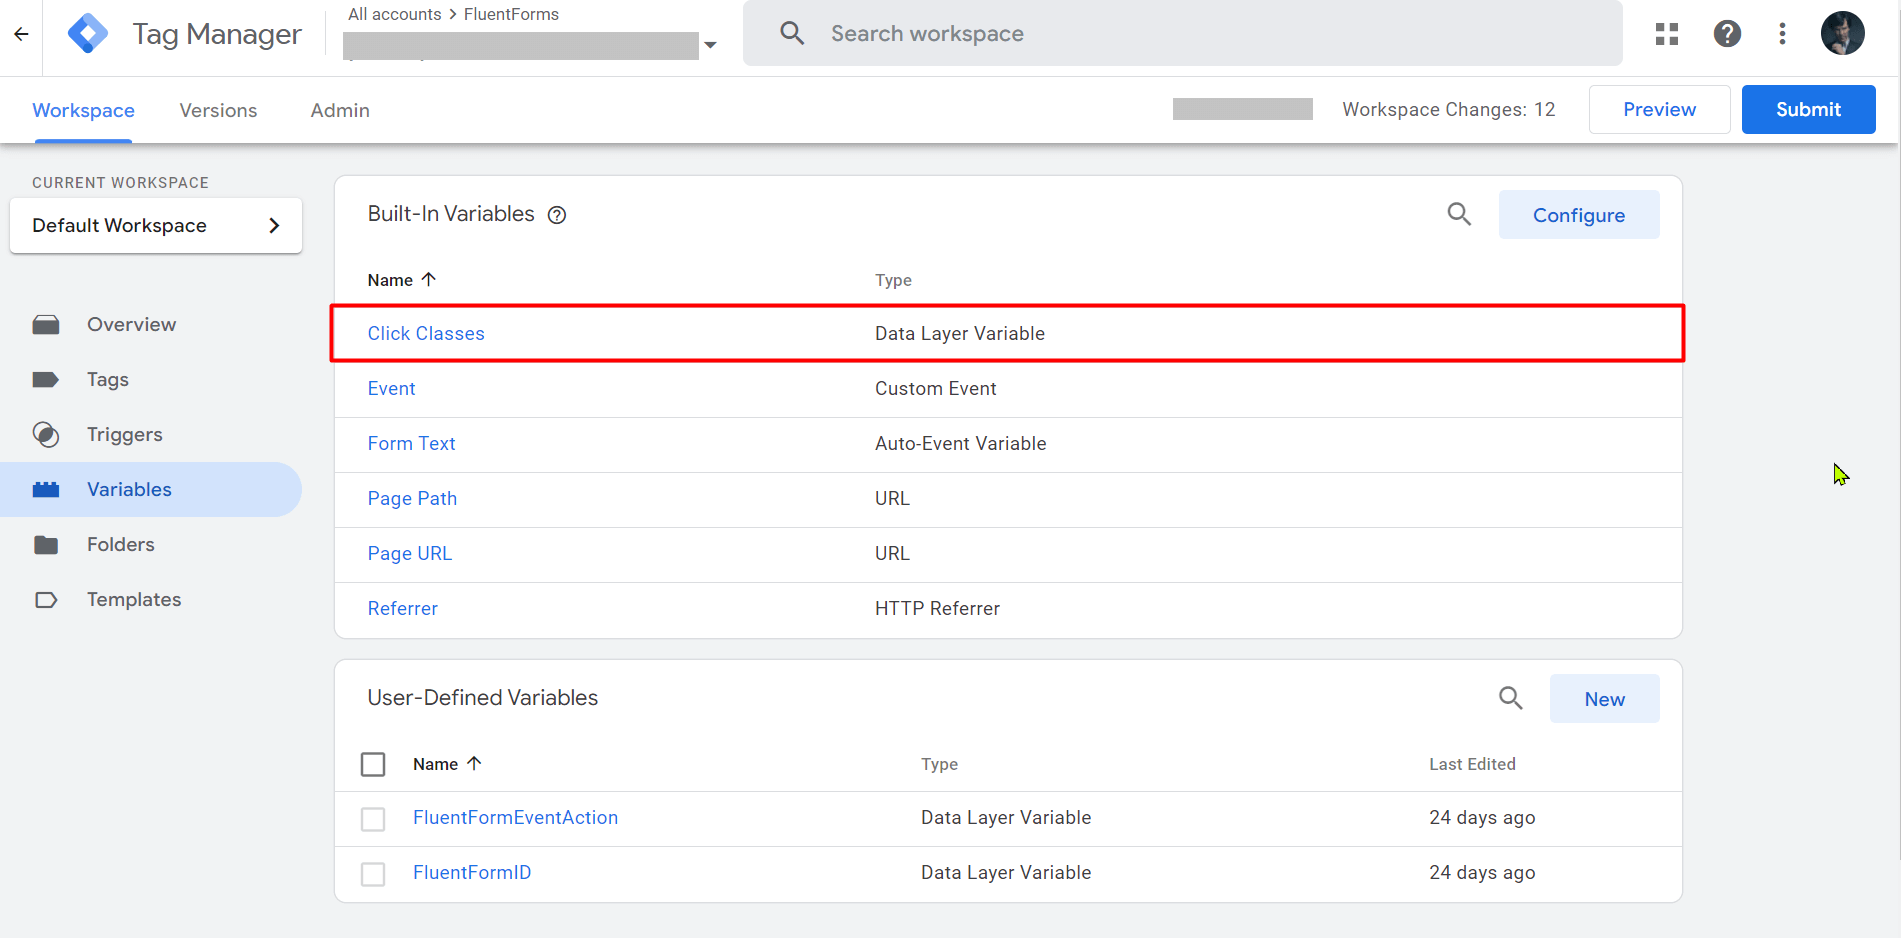Open the user account avatar
1901x938 pixels.
(x=1842, y=34)
